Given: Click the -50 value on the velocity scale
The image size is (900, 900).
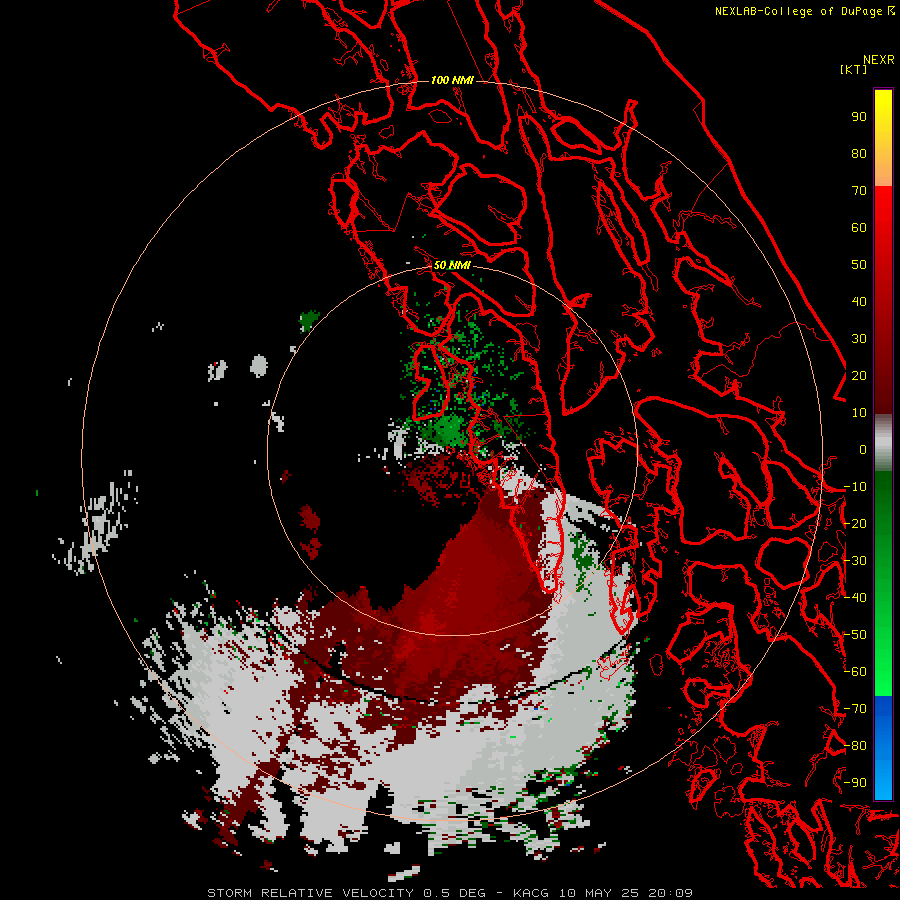Looking at the screenshot, I should click(855, 635).
